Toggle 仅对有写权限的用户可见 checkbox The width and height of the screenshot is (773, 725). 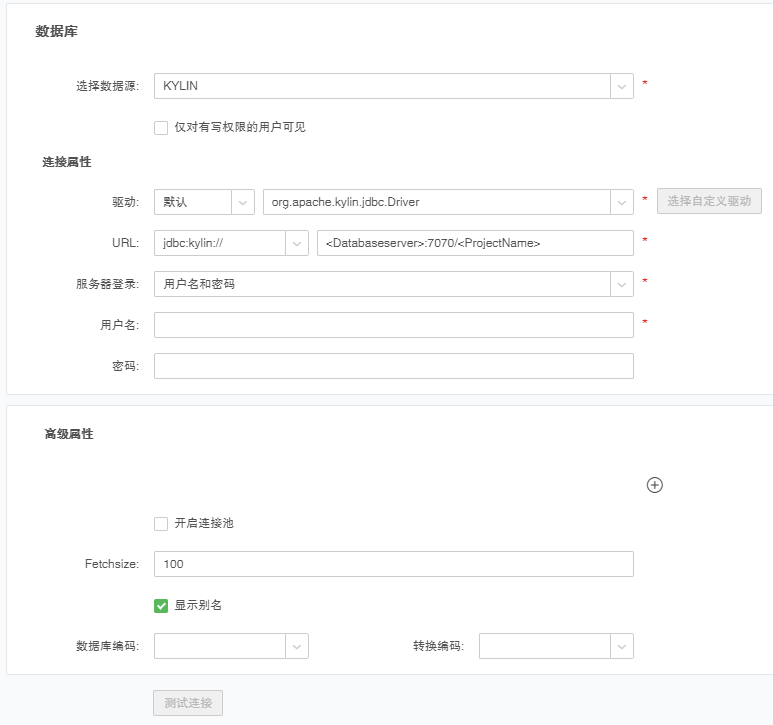161,128
